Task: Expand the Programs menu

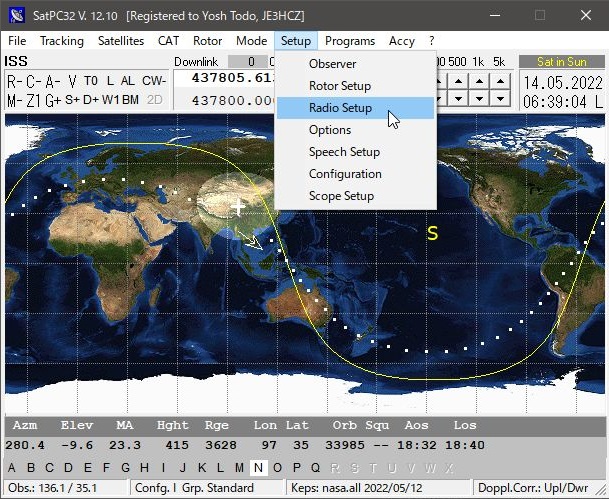Action: click(x=350, y=41)
